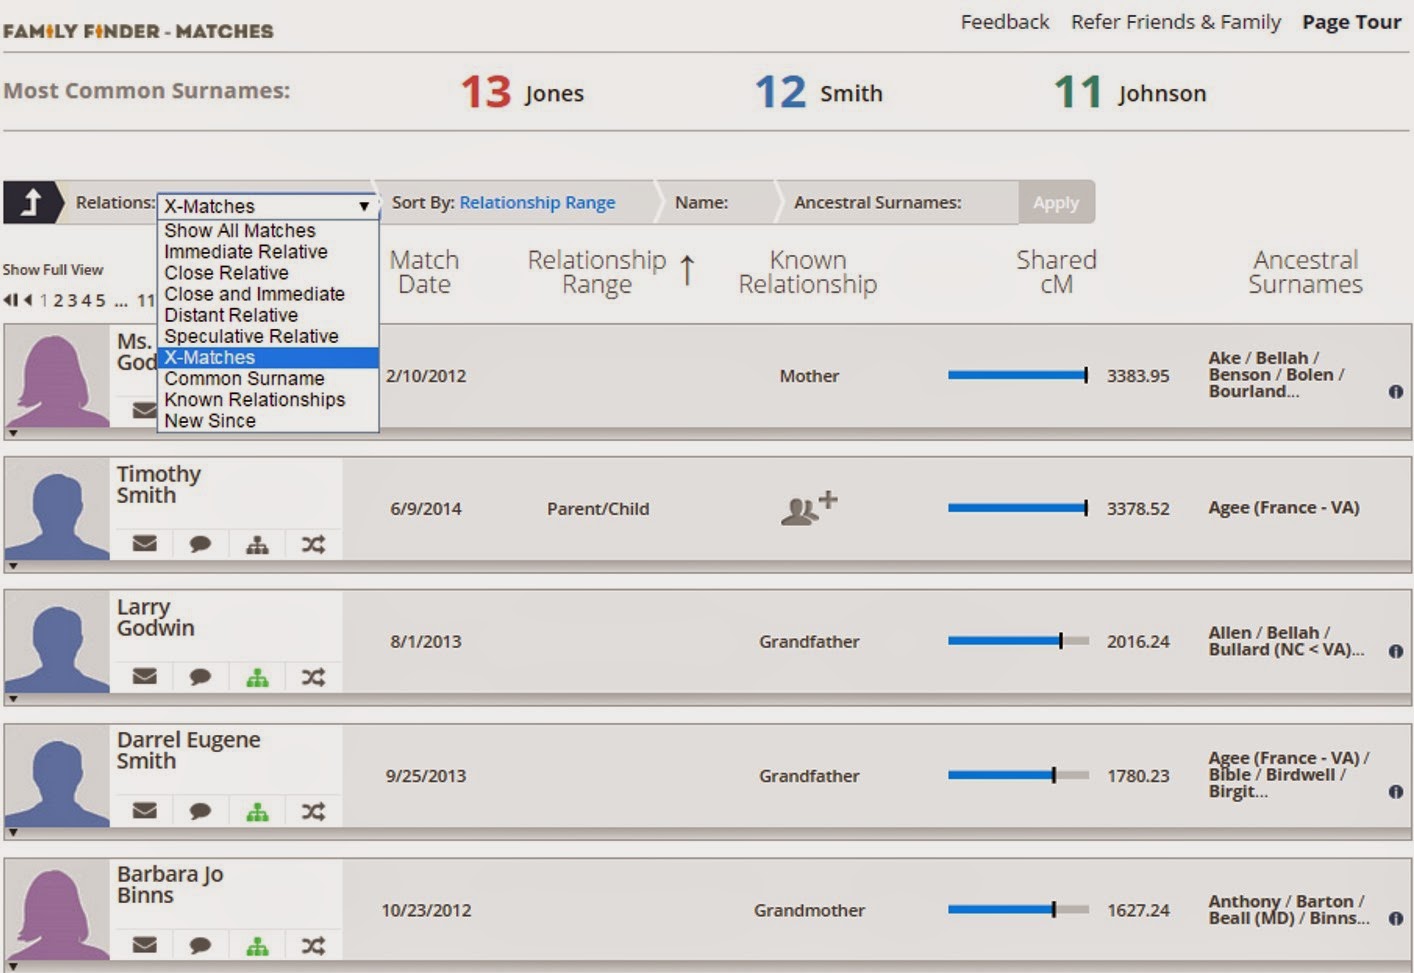The width and height of the screenshot is (1414, 973).
Task: Click shuffle icon in Larry Godwin row
Action: [x=313, y=677]
